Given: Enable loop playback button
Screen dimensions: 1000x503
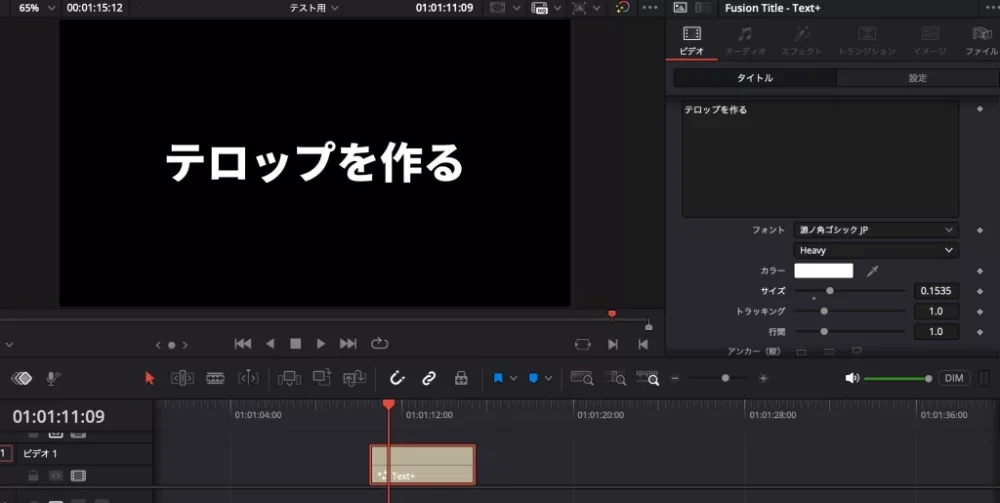Looking at the screenshot, I should coord(379,343).
